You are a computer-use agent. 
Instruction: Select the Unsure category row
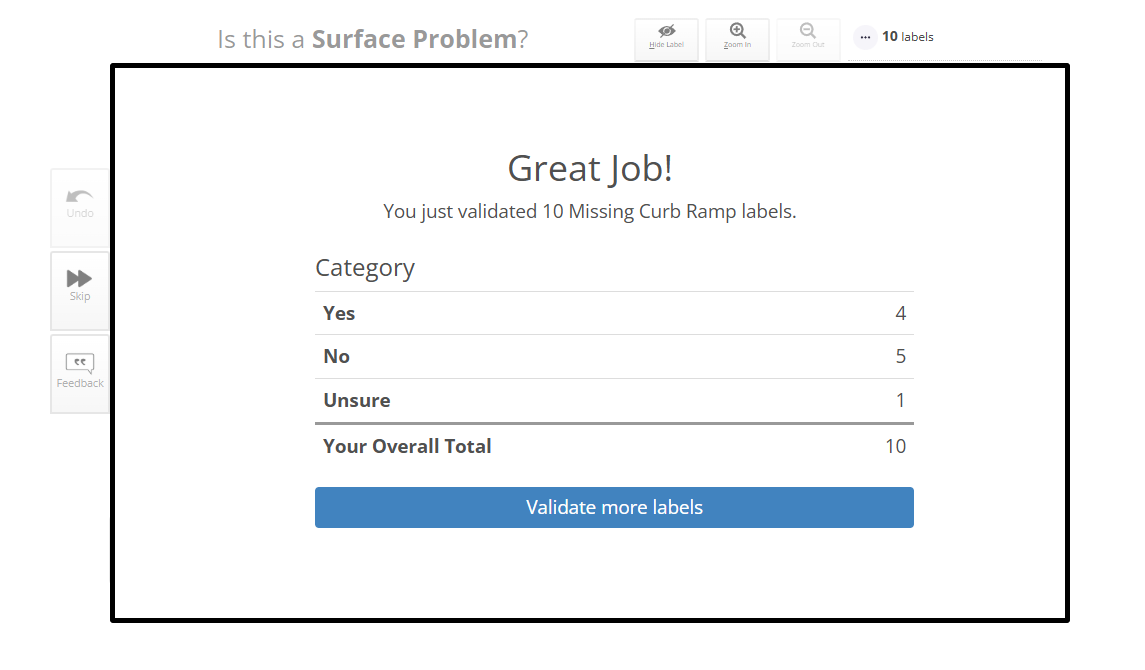[614, 400]
